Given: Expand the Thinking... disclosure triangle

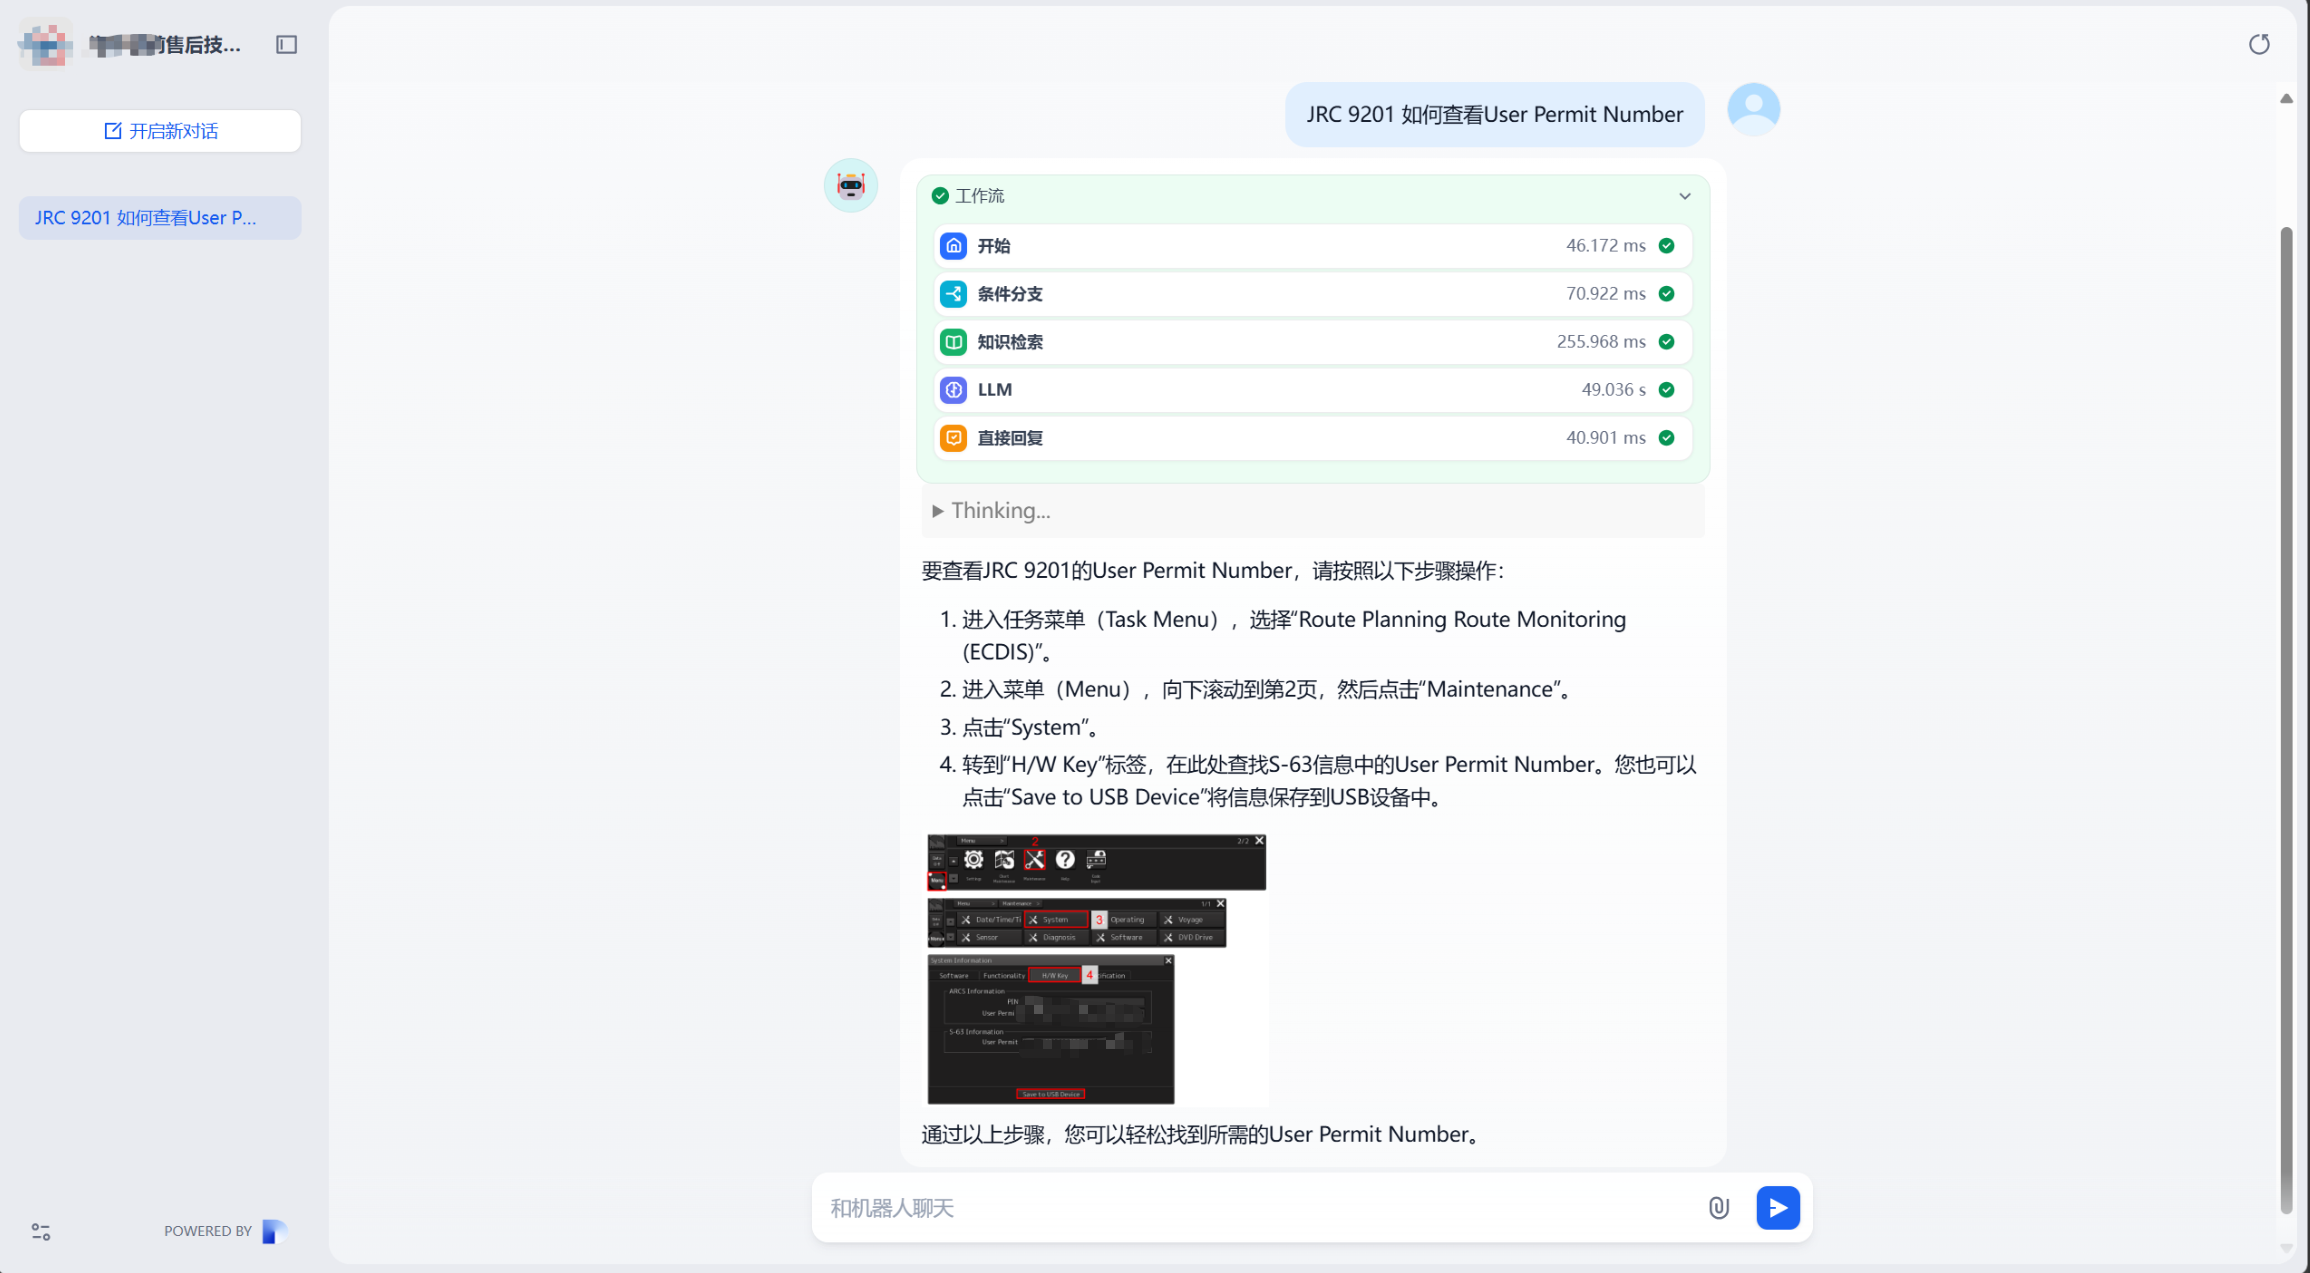Looking at the screenshot, I should [x=937, y=511].
